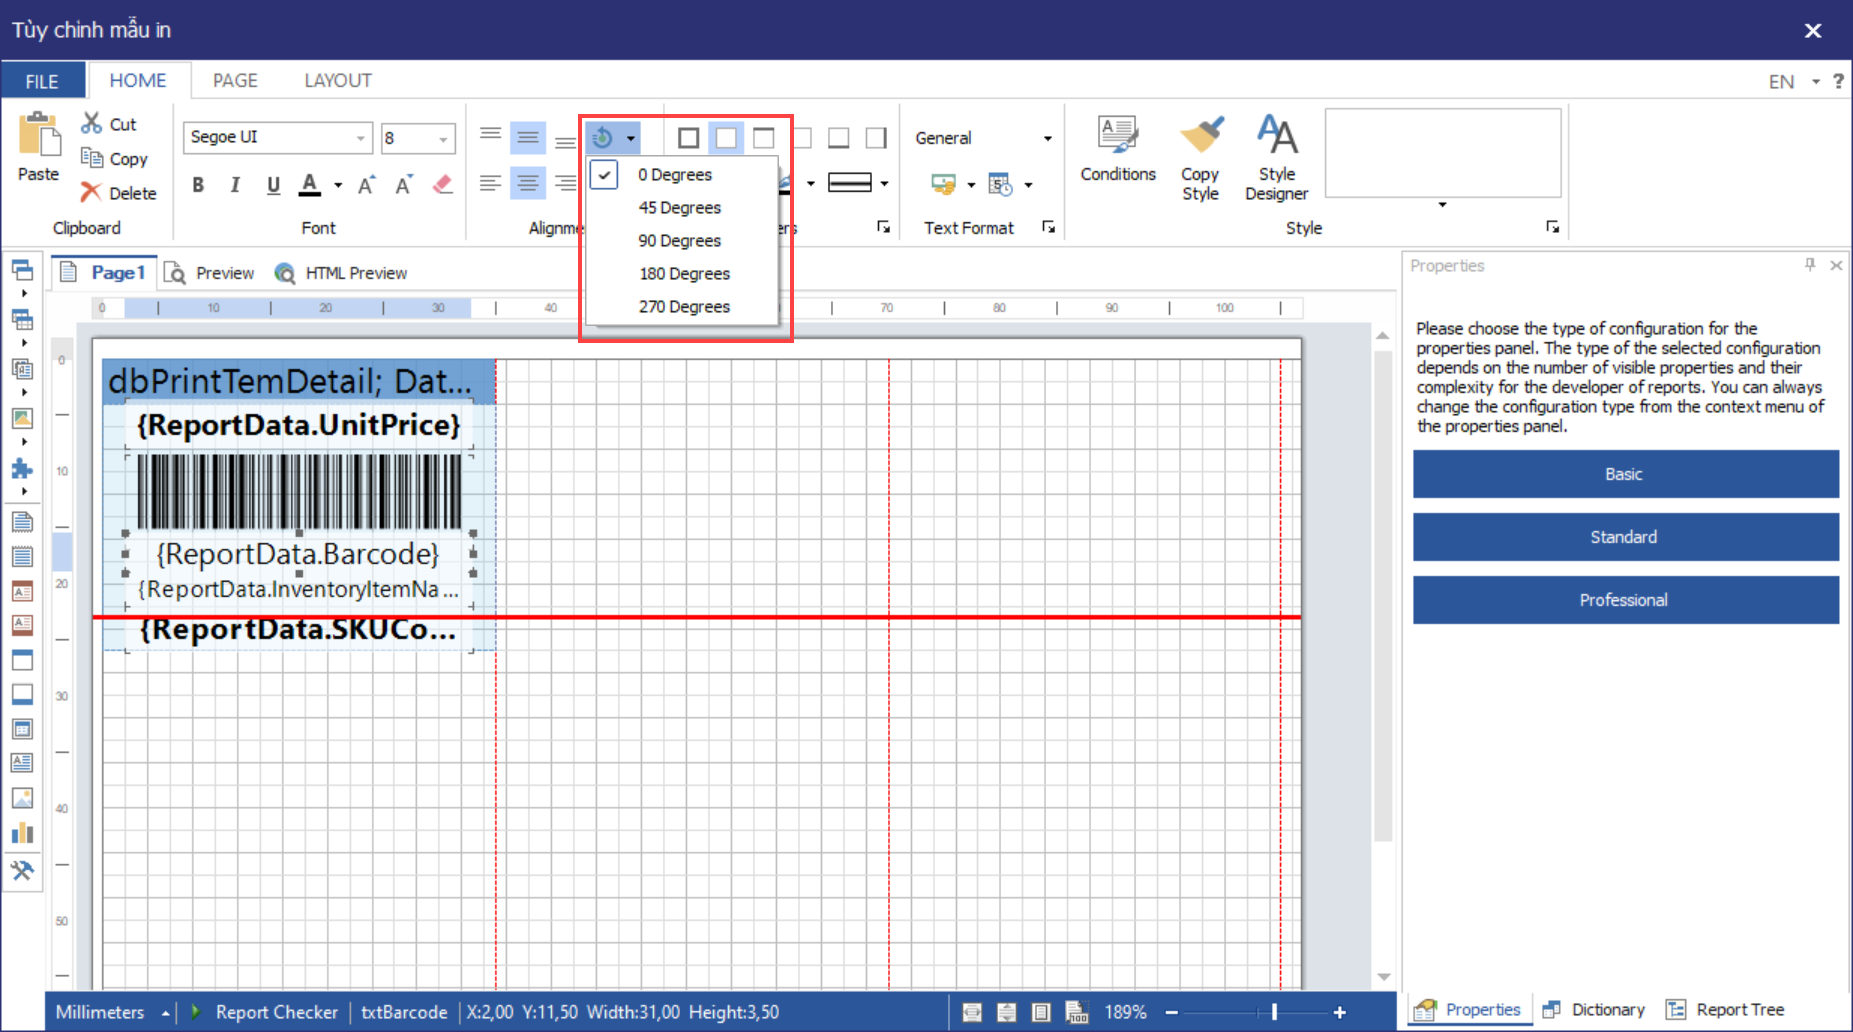Click the Paste clipboard icon
This screenshot has width=1853, height=1032.
pyautogui.click(x=39, y=136)
